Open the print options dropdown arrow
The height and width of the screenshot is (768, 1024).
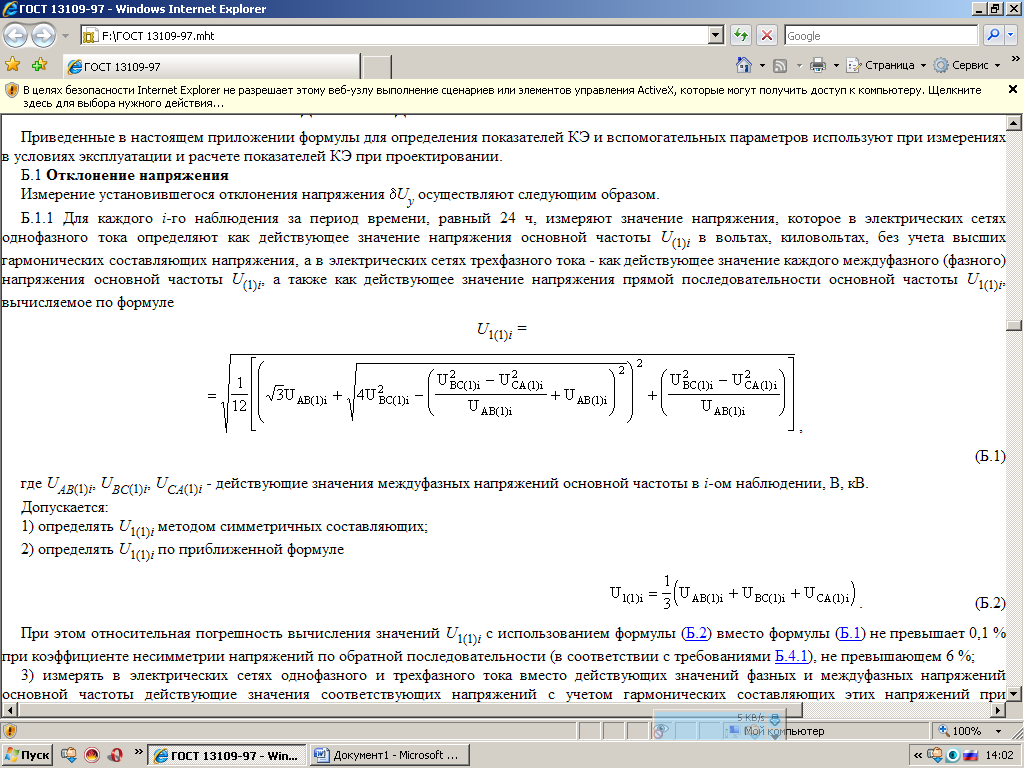[836, 65]
